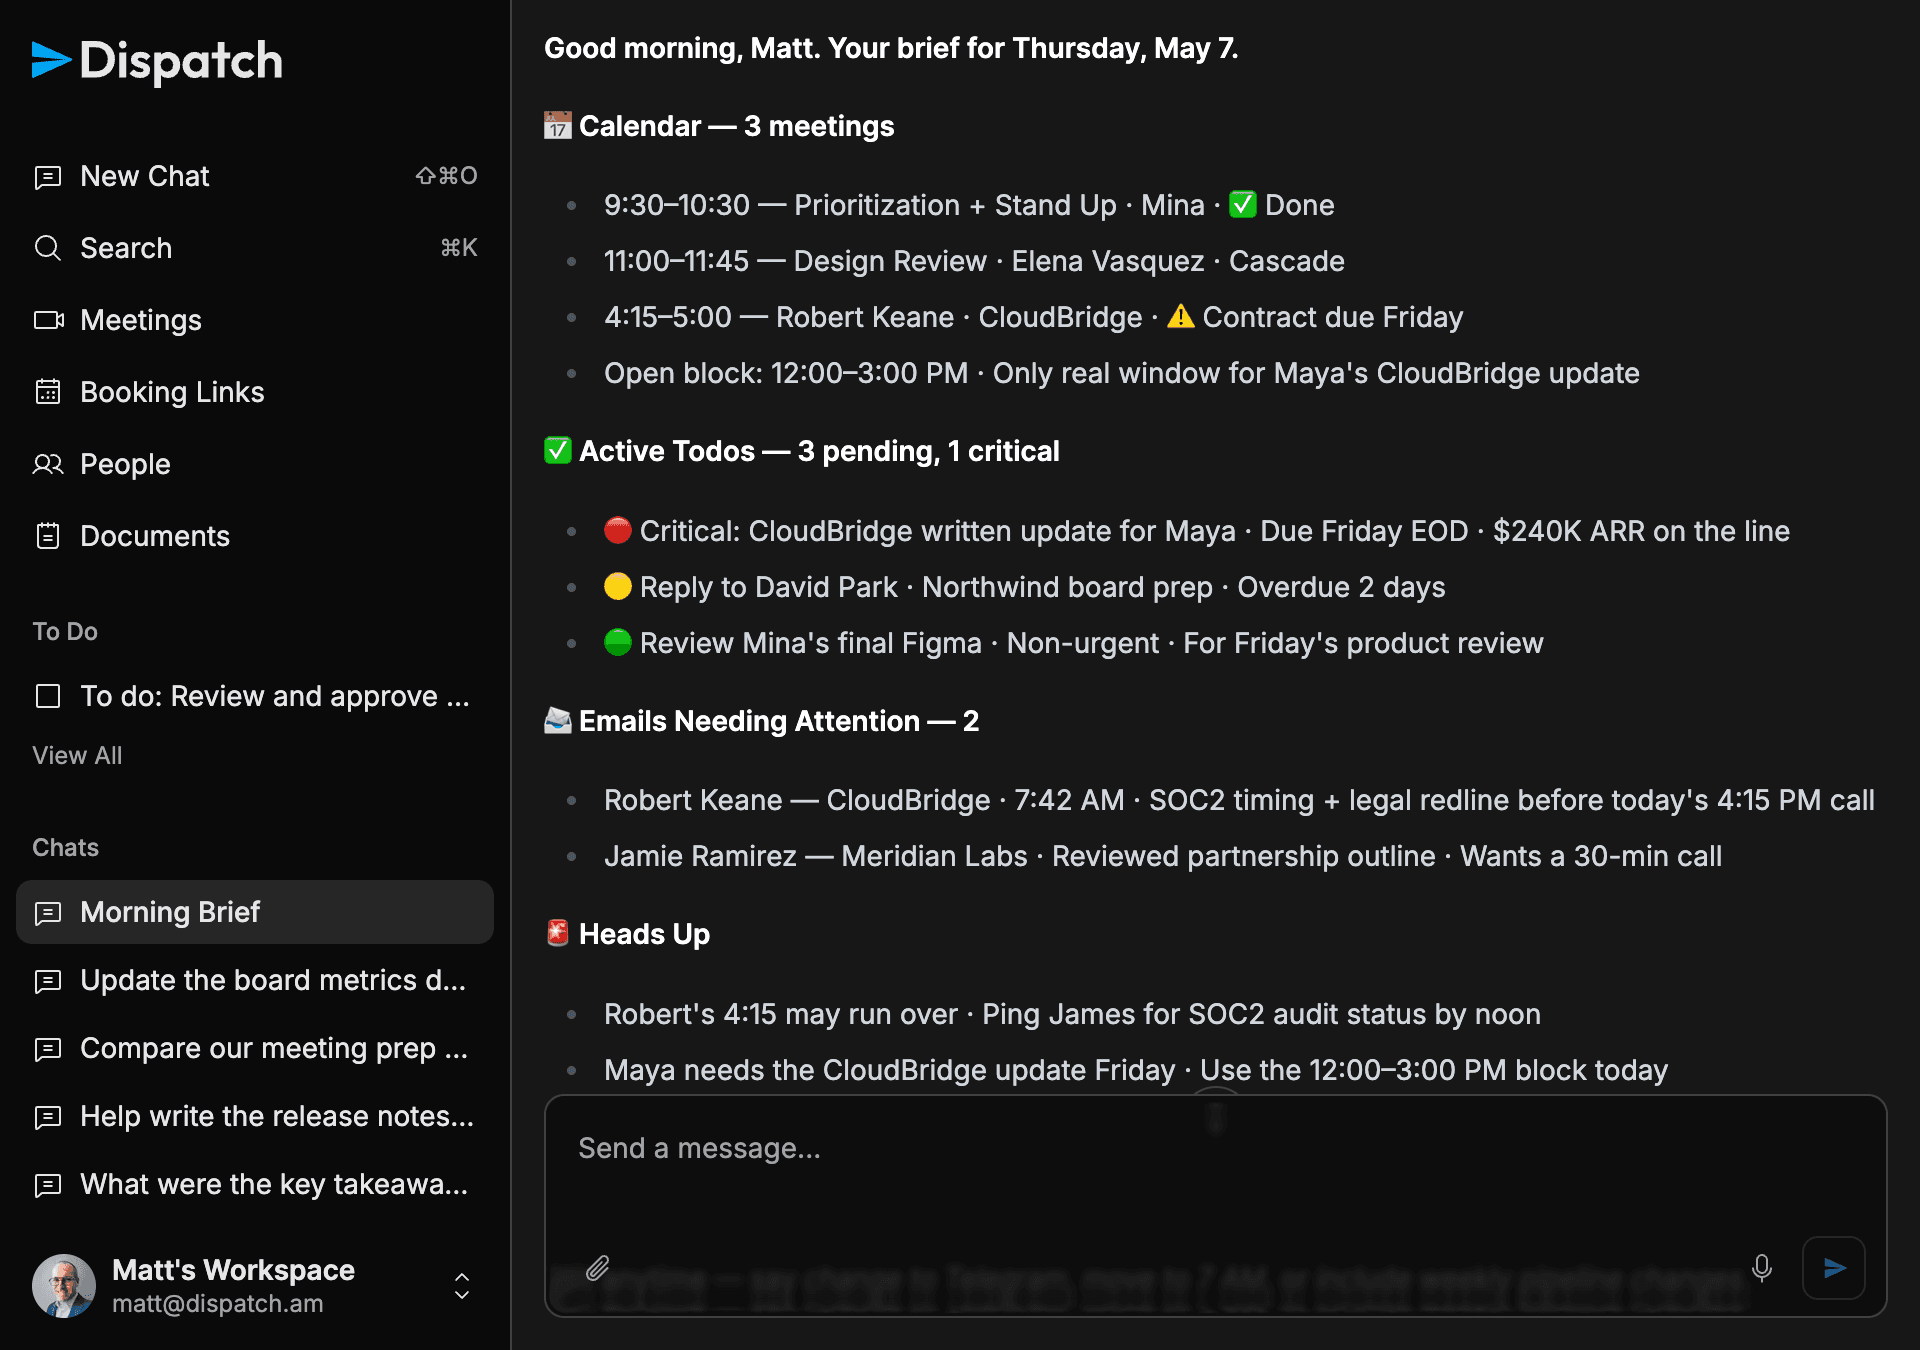Click chat icon beside Update the board metrics
Image resolution: width=1920 pixels, height=1350 pixels.
click(48, 981)
